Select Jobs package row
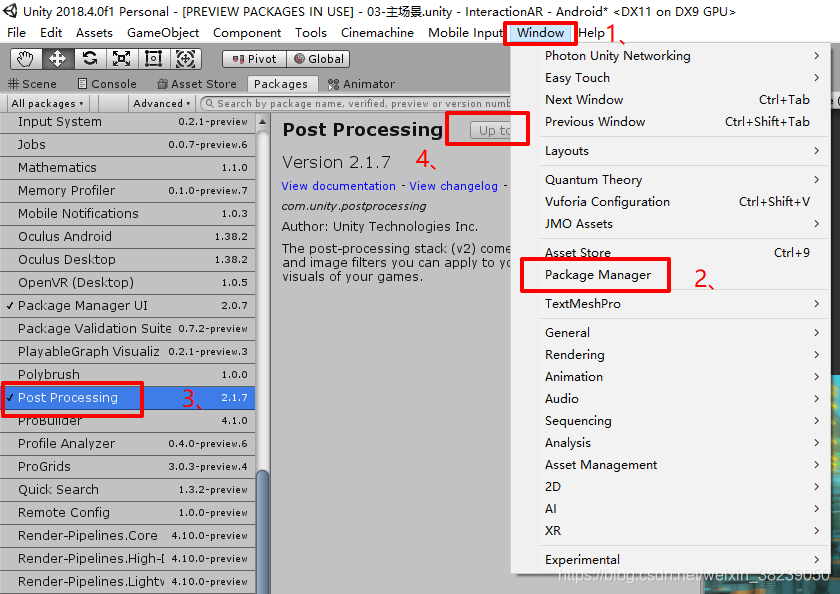This screenshot has width=840, height=594. point(128,145)
